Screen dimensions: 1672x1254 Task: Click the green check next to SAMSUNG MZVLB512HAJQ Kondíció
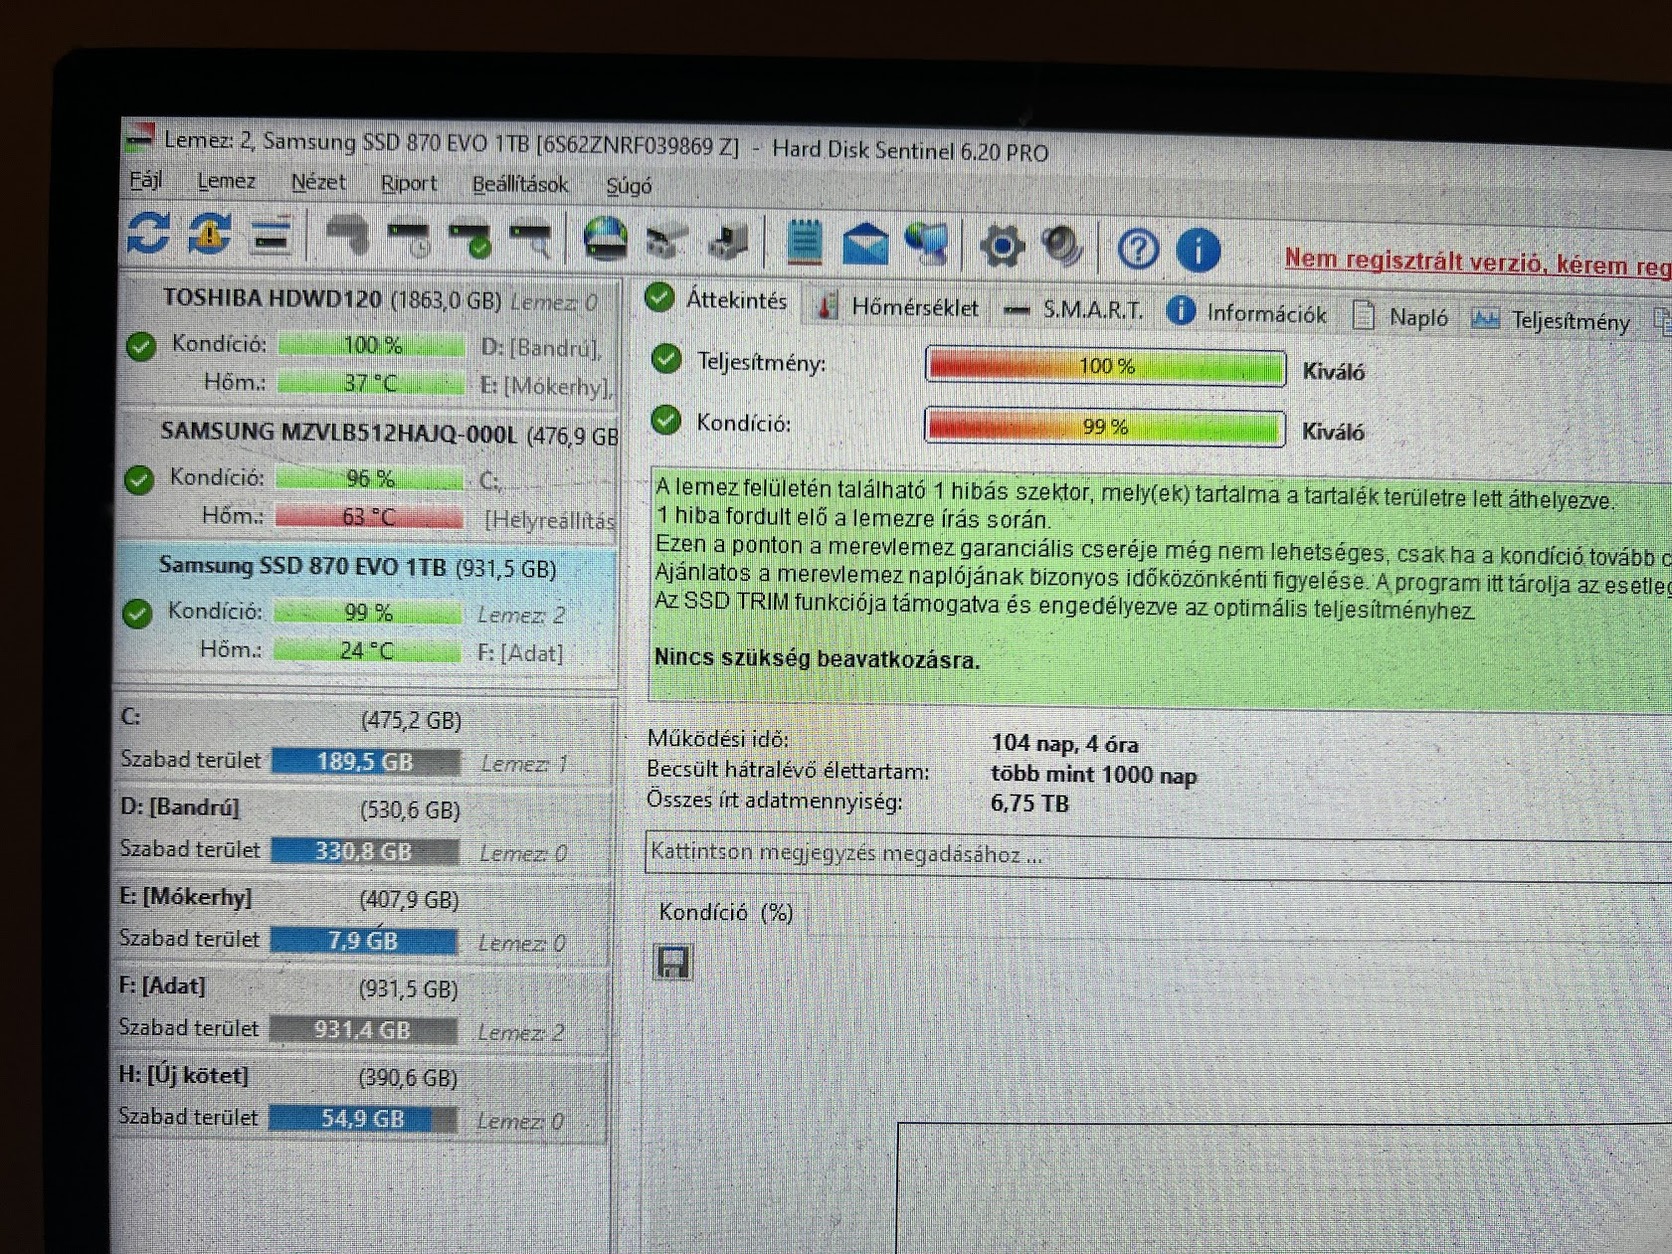click(139, 480)
